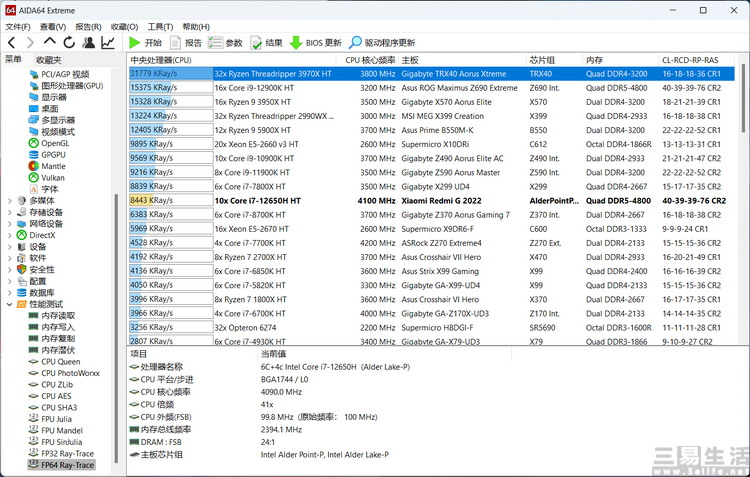Open the 文件(F) menu
Image resolution: width=750 pixels, height=477 pixels.
(18, 27)
